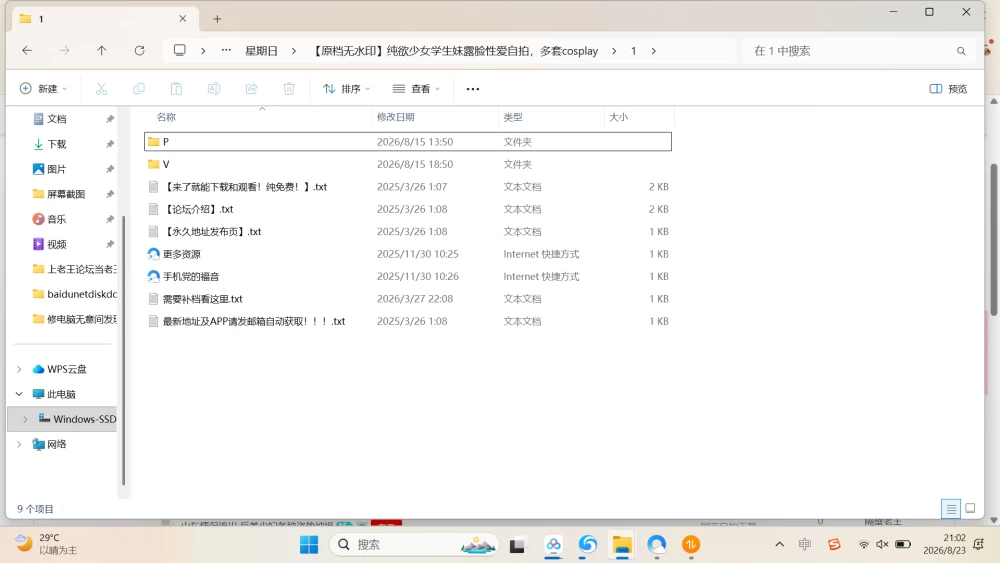This screenshot has height=563, width=1000.
Task: Switch to large thumbnails view icon
Action: tap(970, 508)
